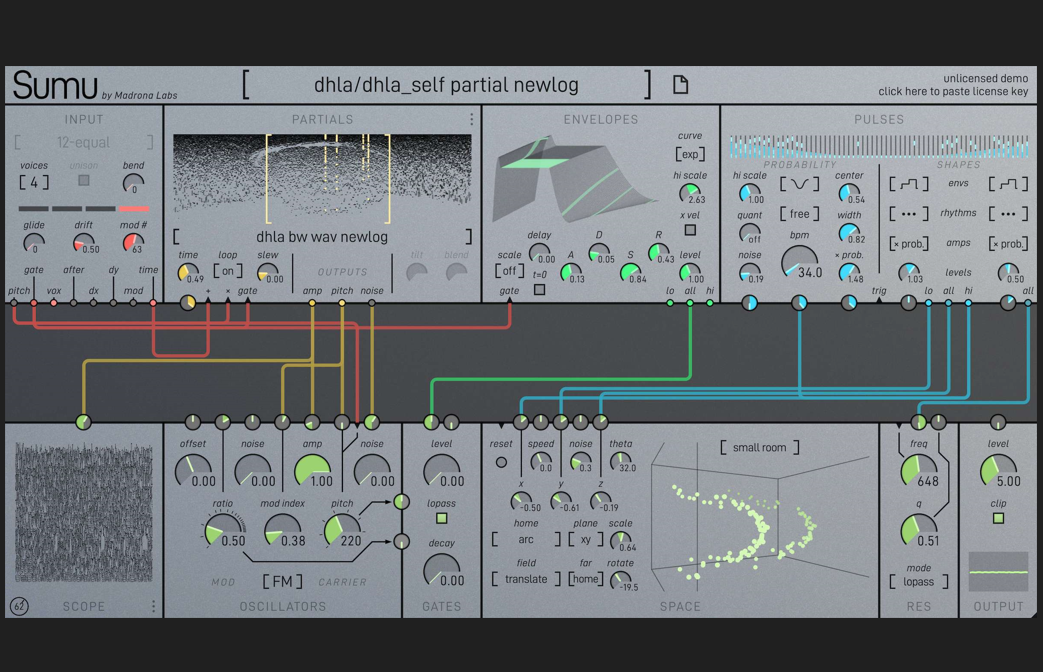Open the envelope curve exp selector
The height and width of the screenshot is (672, 1043).
tap(690, 154)
